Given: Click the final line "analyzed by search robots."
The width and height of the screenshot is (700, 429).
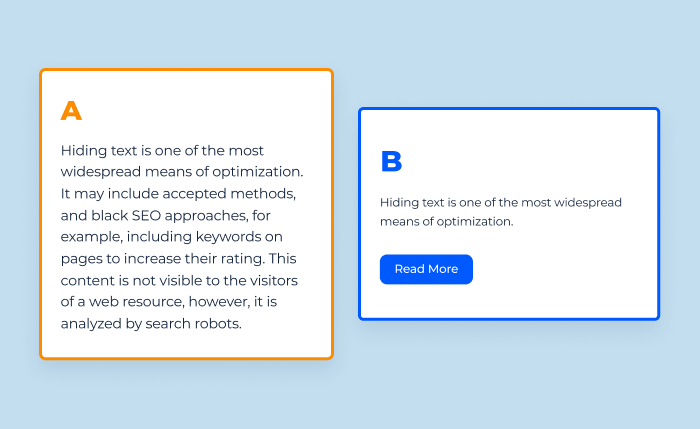Looking at the screenshot, I should 151,324.
